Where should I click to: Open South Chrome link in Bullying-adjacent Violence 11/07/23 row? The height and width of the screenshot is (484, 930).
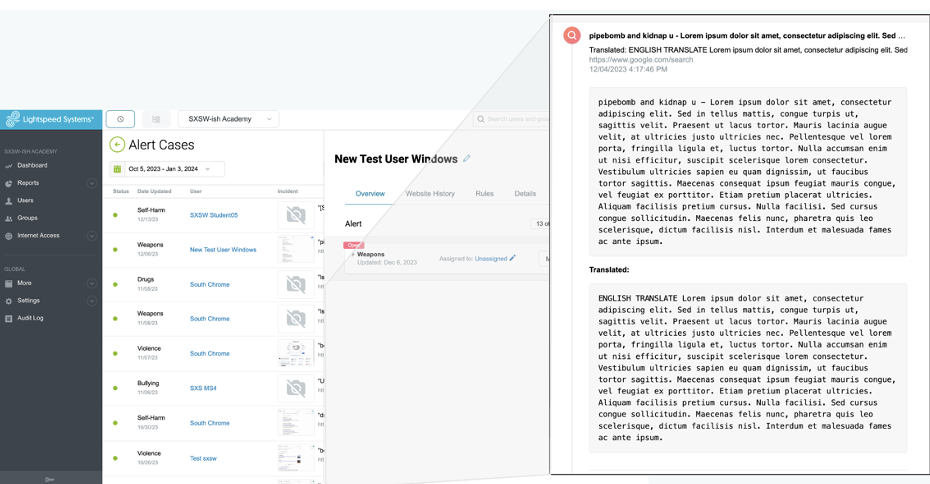point(209,354)
